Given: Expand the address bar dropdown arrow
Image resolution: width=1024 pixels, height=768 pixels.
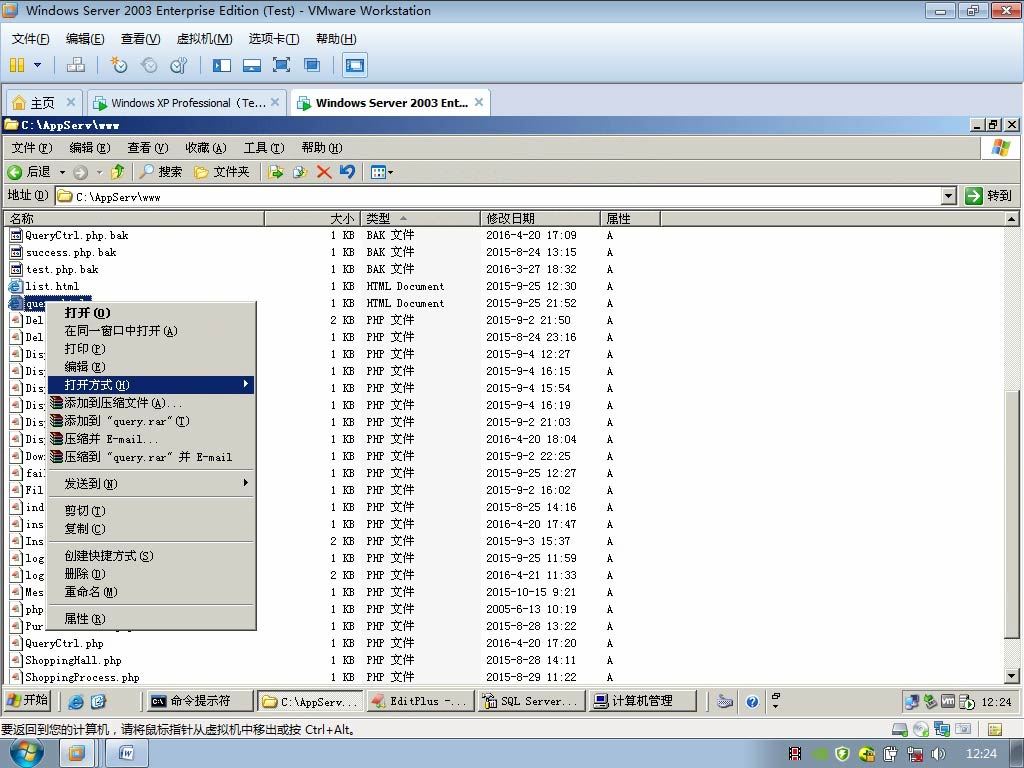Looking at the screenshot, I should pyautogui.click(x=949, y=196).
